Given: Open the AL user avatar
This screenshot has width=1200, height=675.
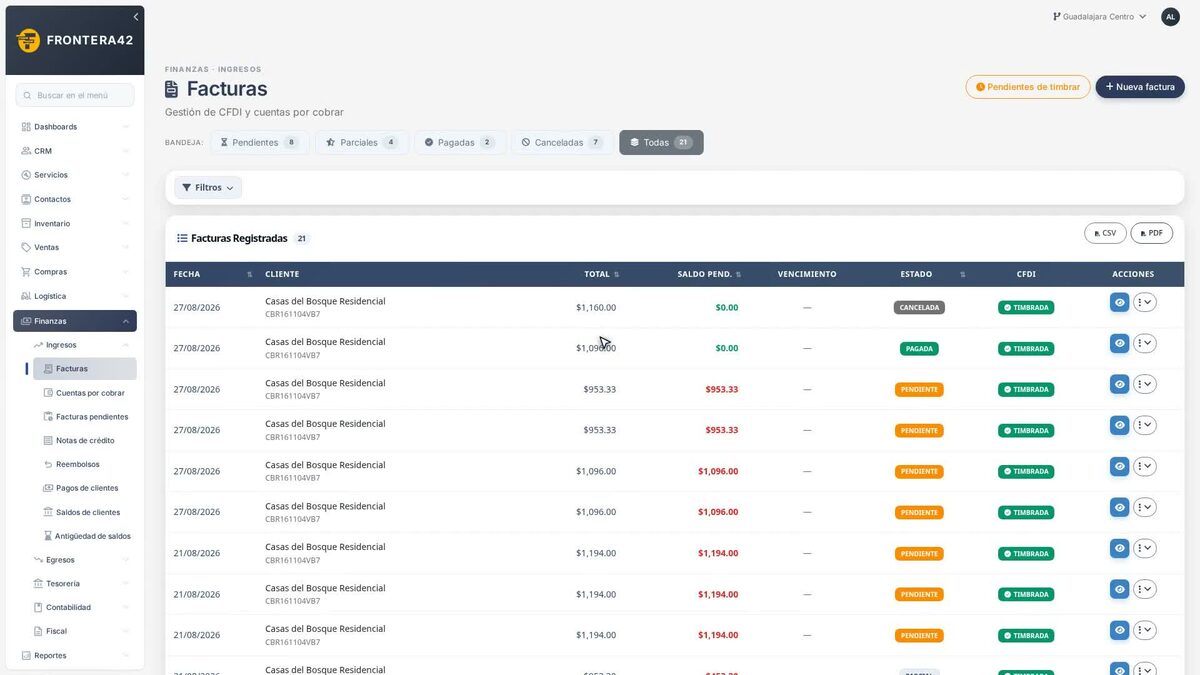Looking at the screenshot, I should [1170, 17].
